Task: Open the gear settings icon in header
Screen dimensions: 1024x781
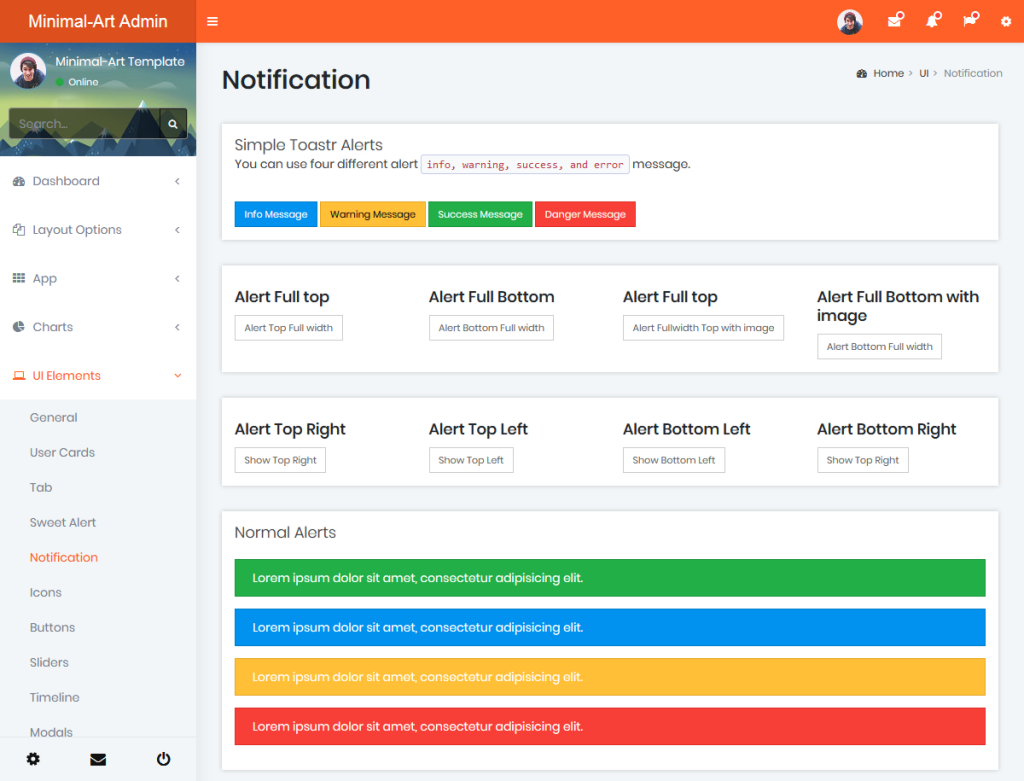Action: [x=1006, y=22]
